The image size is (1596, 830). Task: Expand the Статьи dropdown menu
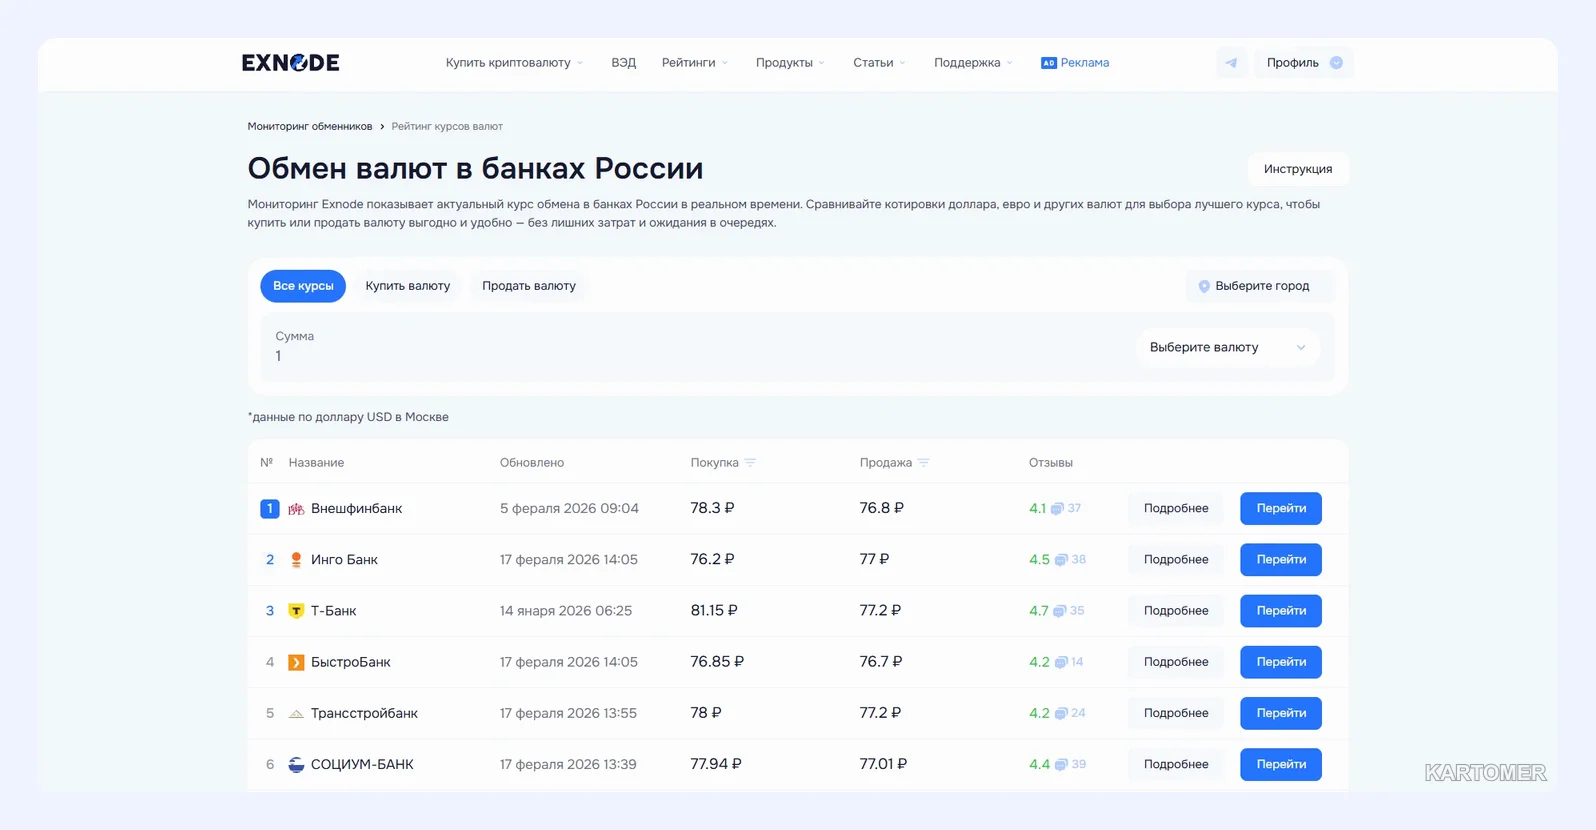tap(879, 63)
